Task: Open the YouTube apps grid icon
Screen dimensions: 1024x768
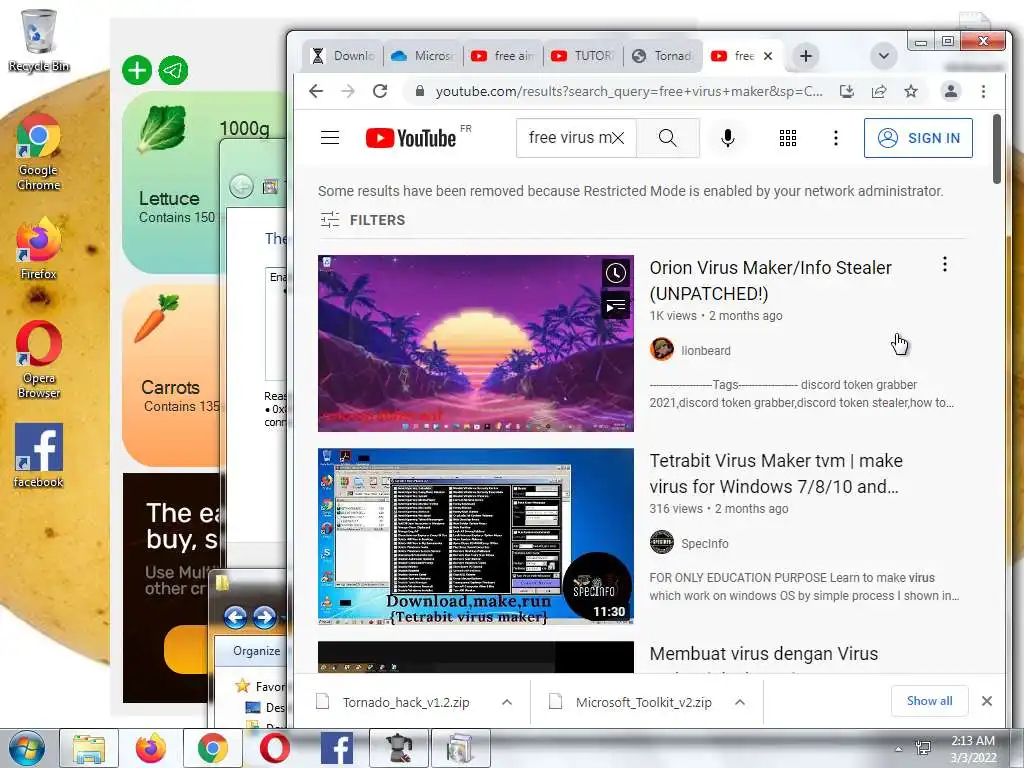Action: pos(788,138)
